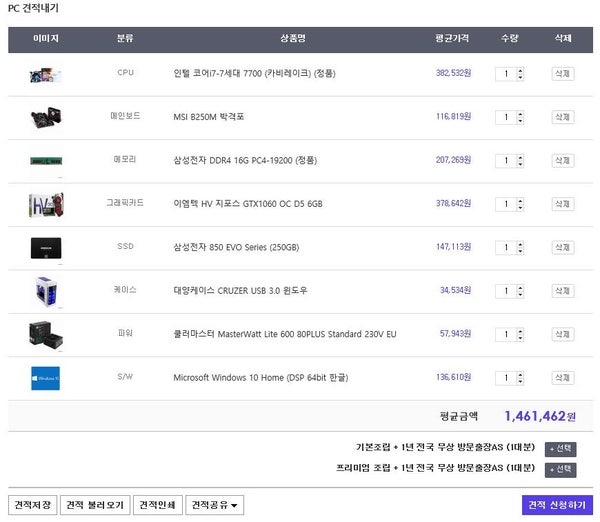Click 견적 신청하기 to submit quote
The image size is (600, 522).
coord(557,505)
